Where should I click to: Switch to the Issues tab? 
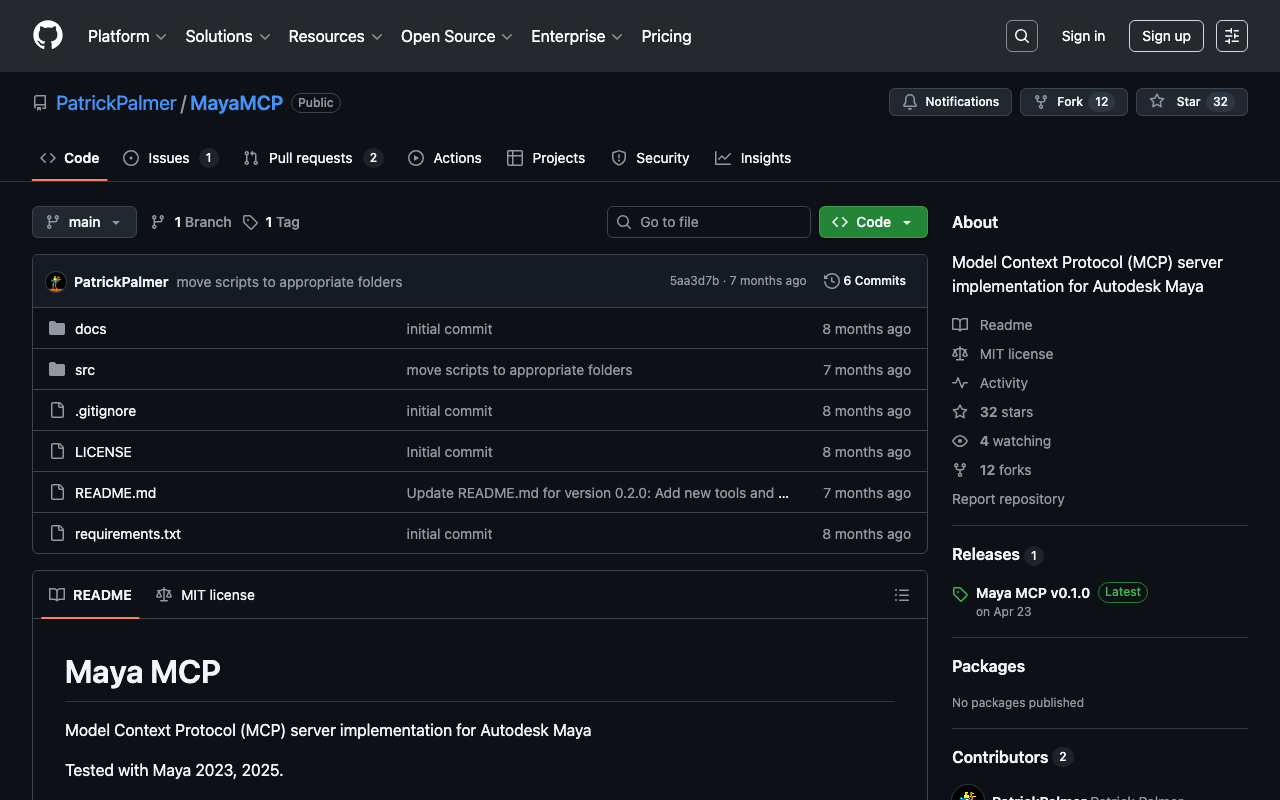tap(169, 158)
